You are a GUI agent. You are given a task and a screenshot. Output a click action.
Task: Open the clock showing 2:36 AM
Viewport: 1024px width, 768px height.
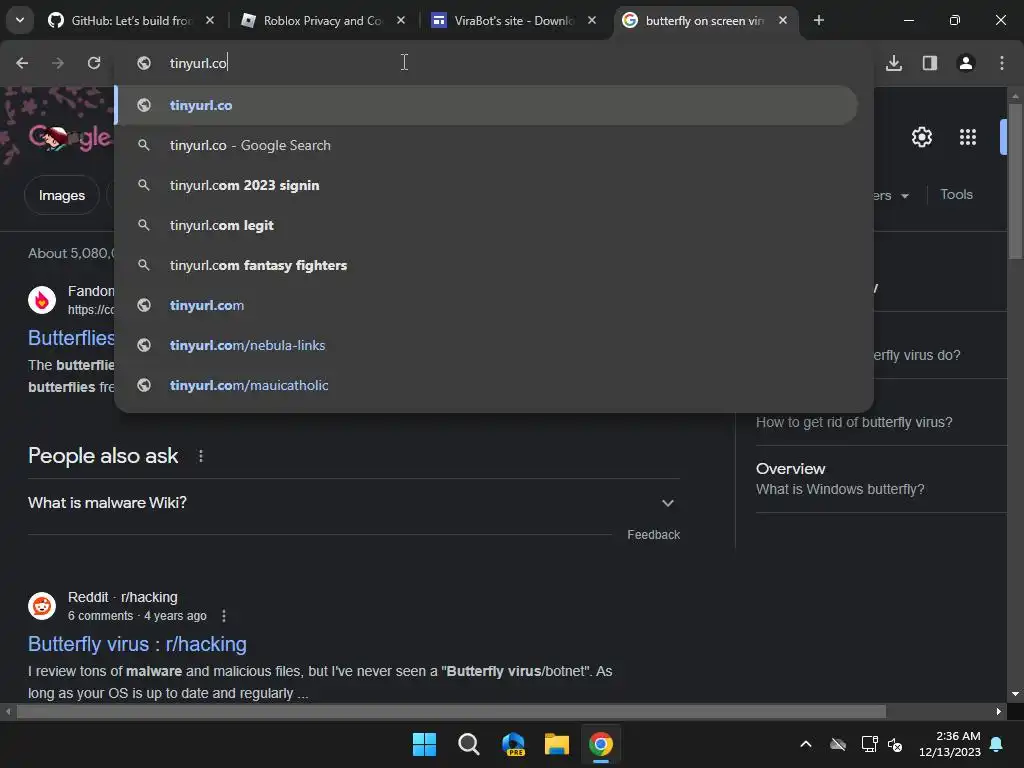(950, 744)
